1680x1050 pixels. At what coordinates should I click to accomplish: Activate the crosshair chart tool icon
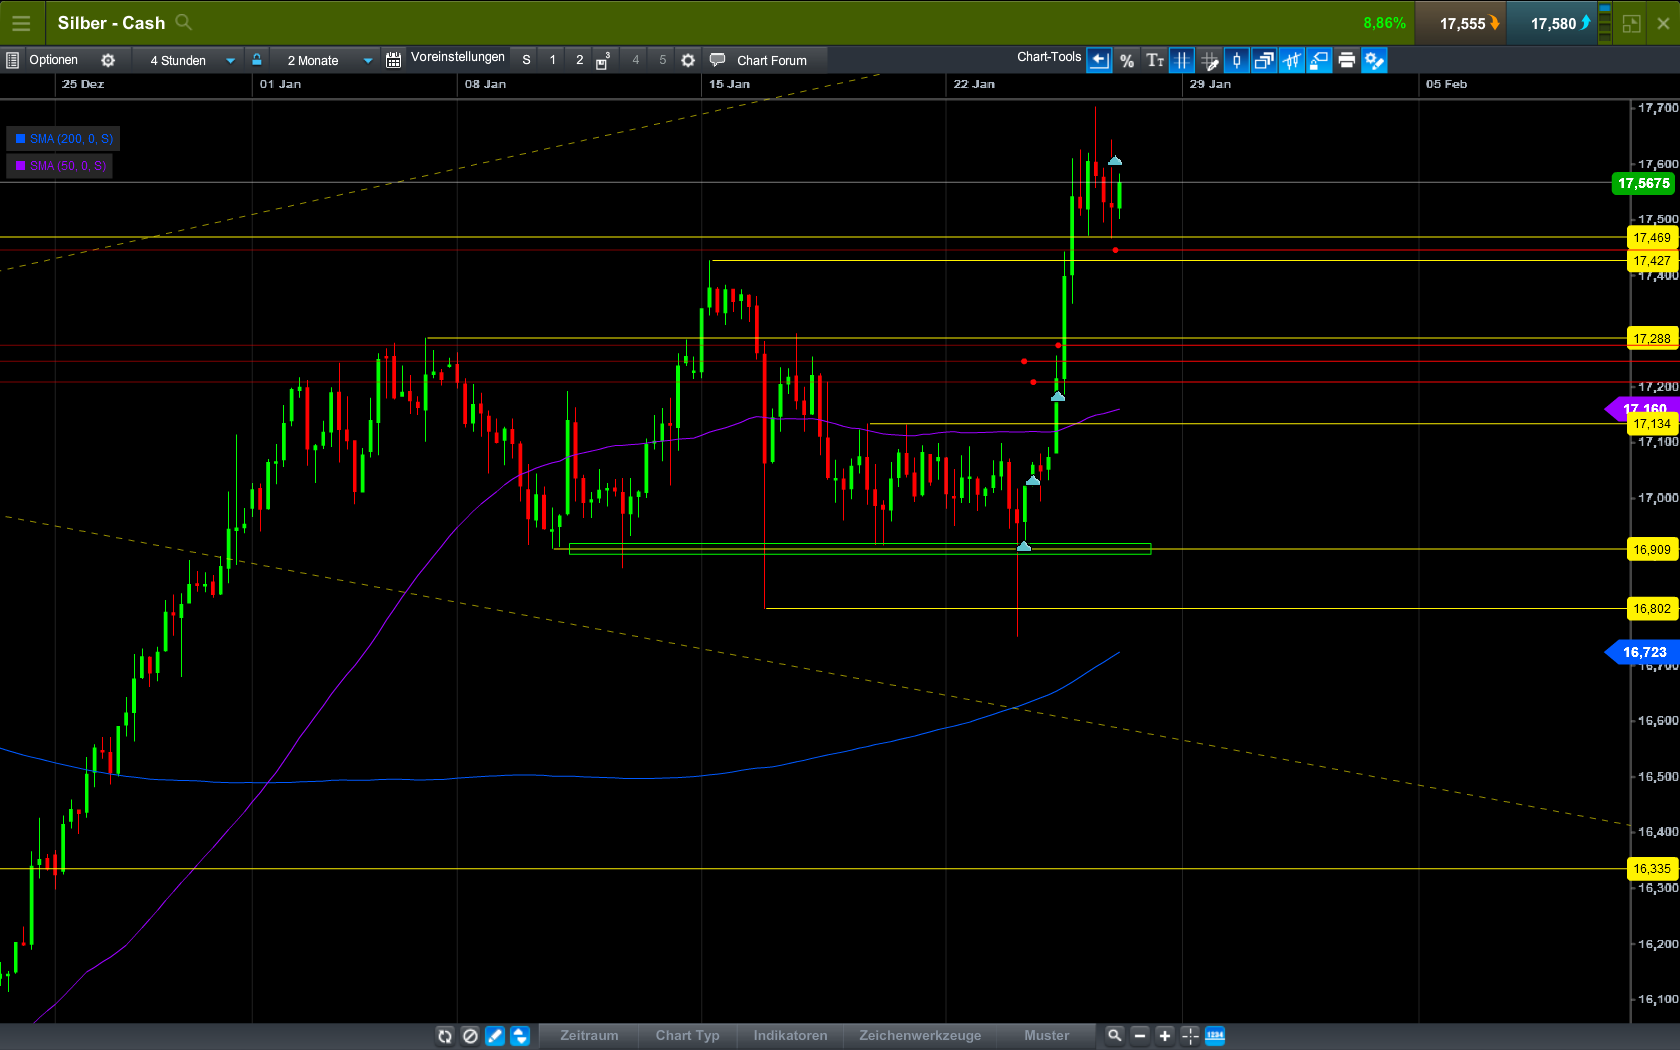click(1182, 60)
